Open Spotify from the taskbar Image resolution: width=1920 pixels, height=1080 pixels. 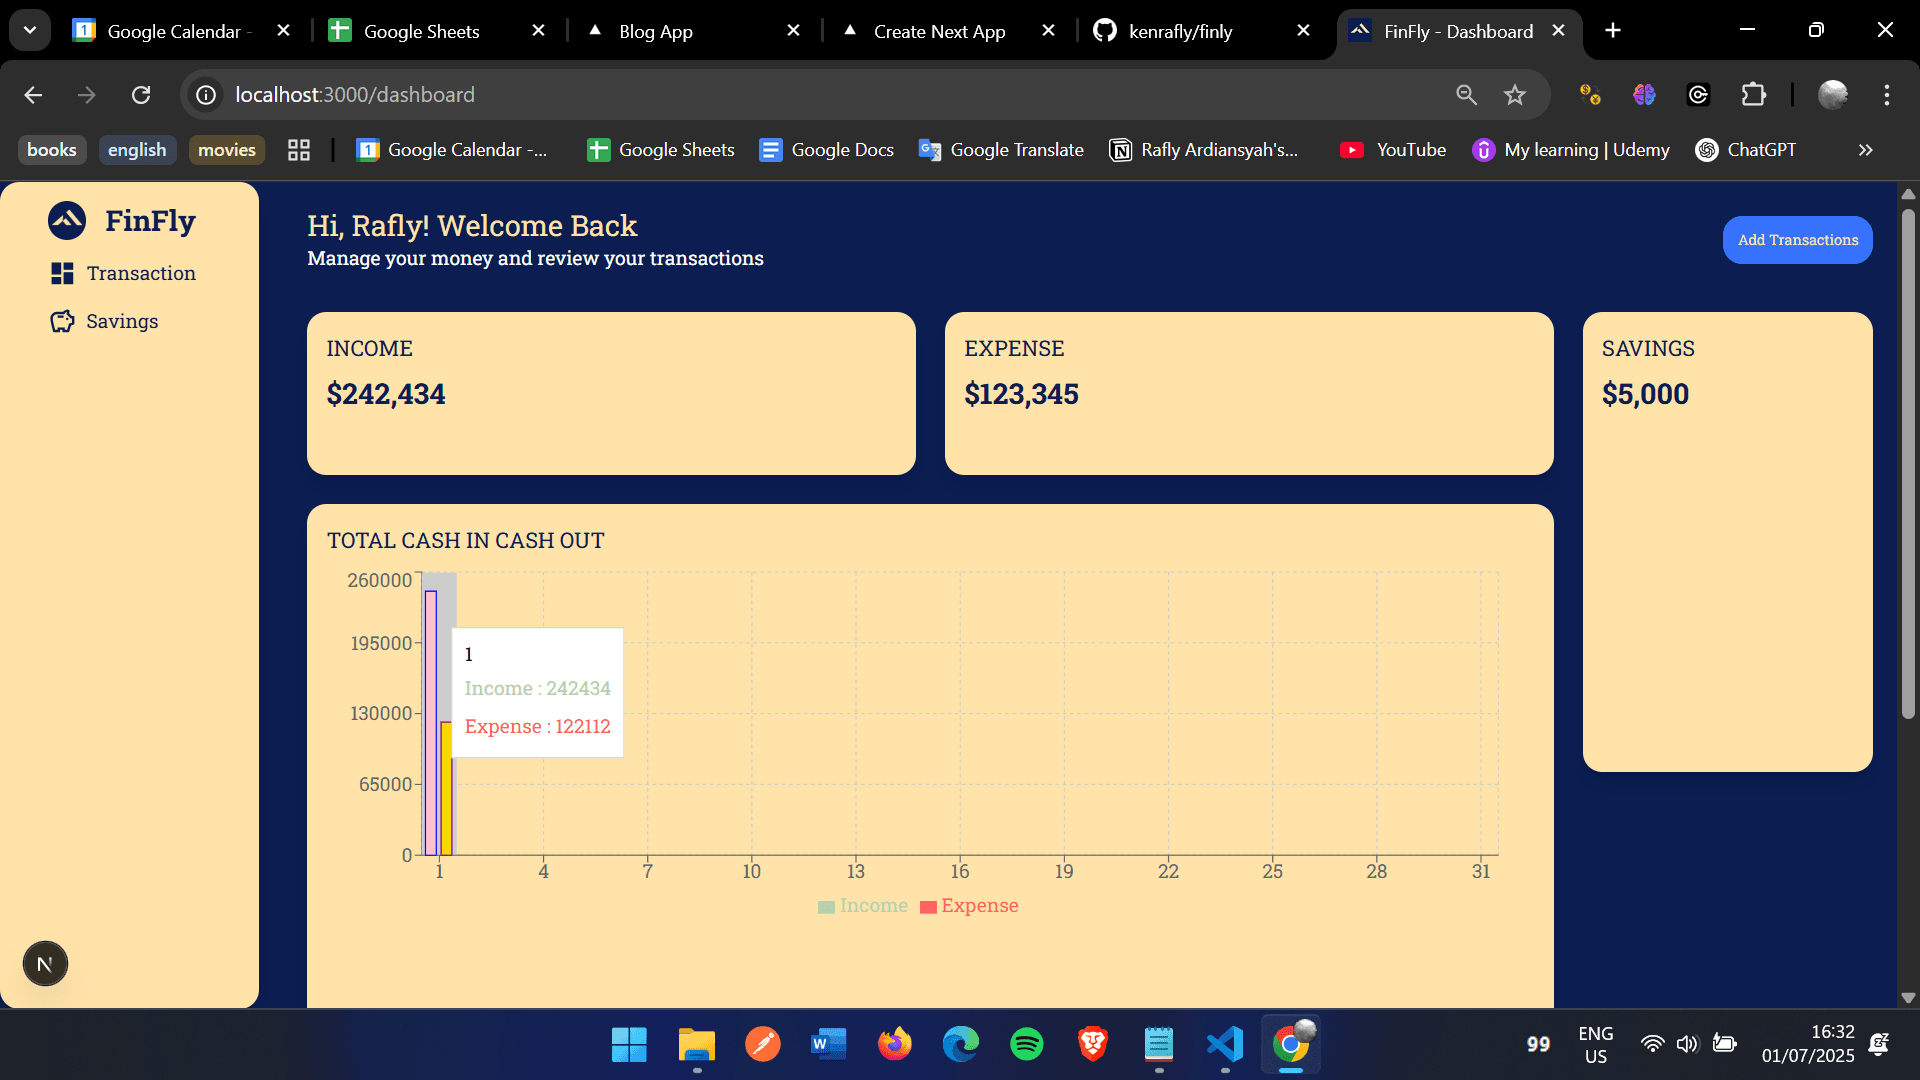point(1027,1043)
